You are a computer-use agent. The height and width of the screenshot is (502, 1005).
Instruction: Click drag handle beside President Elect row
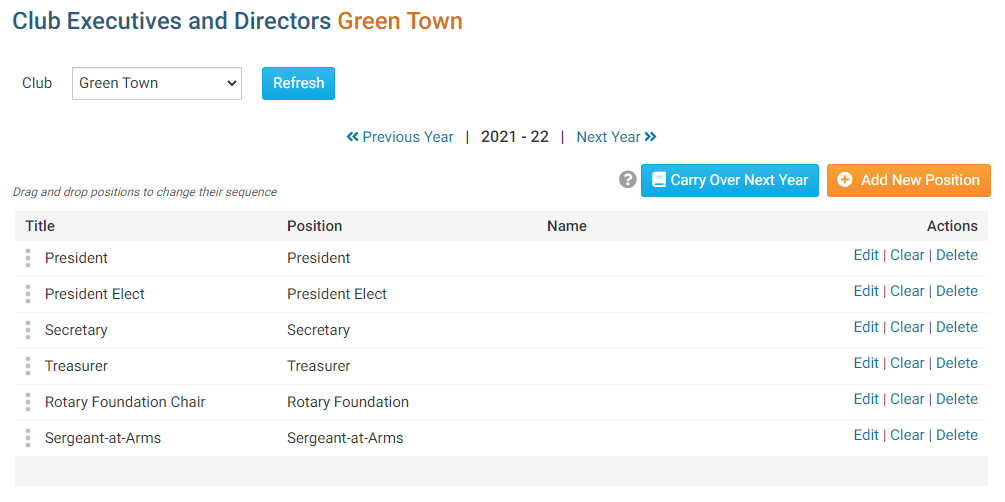[28, 294]
